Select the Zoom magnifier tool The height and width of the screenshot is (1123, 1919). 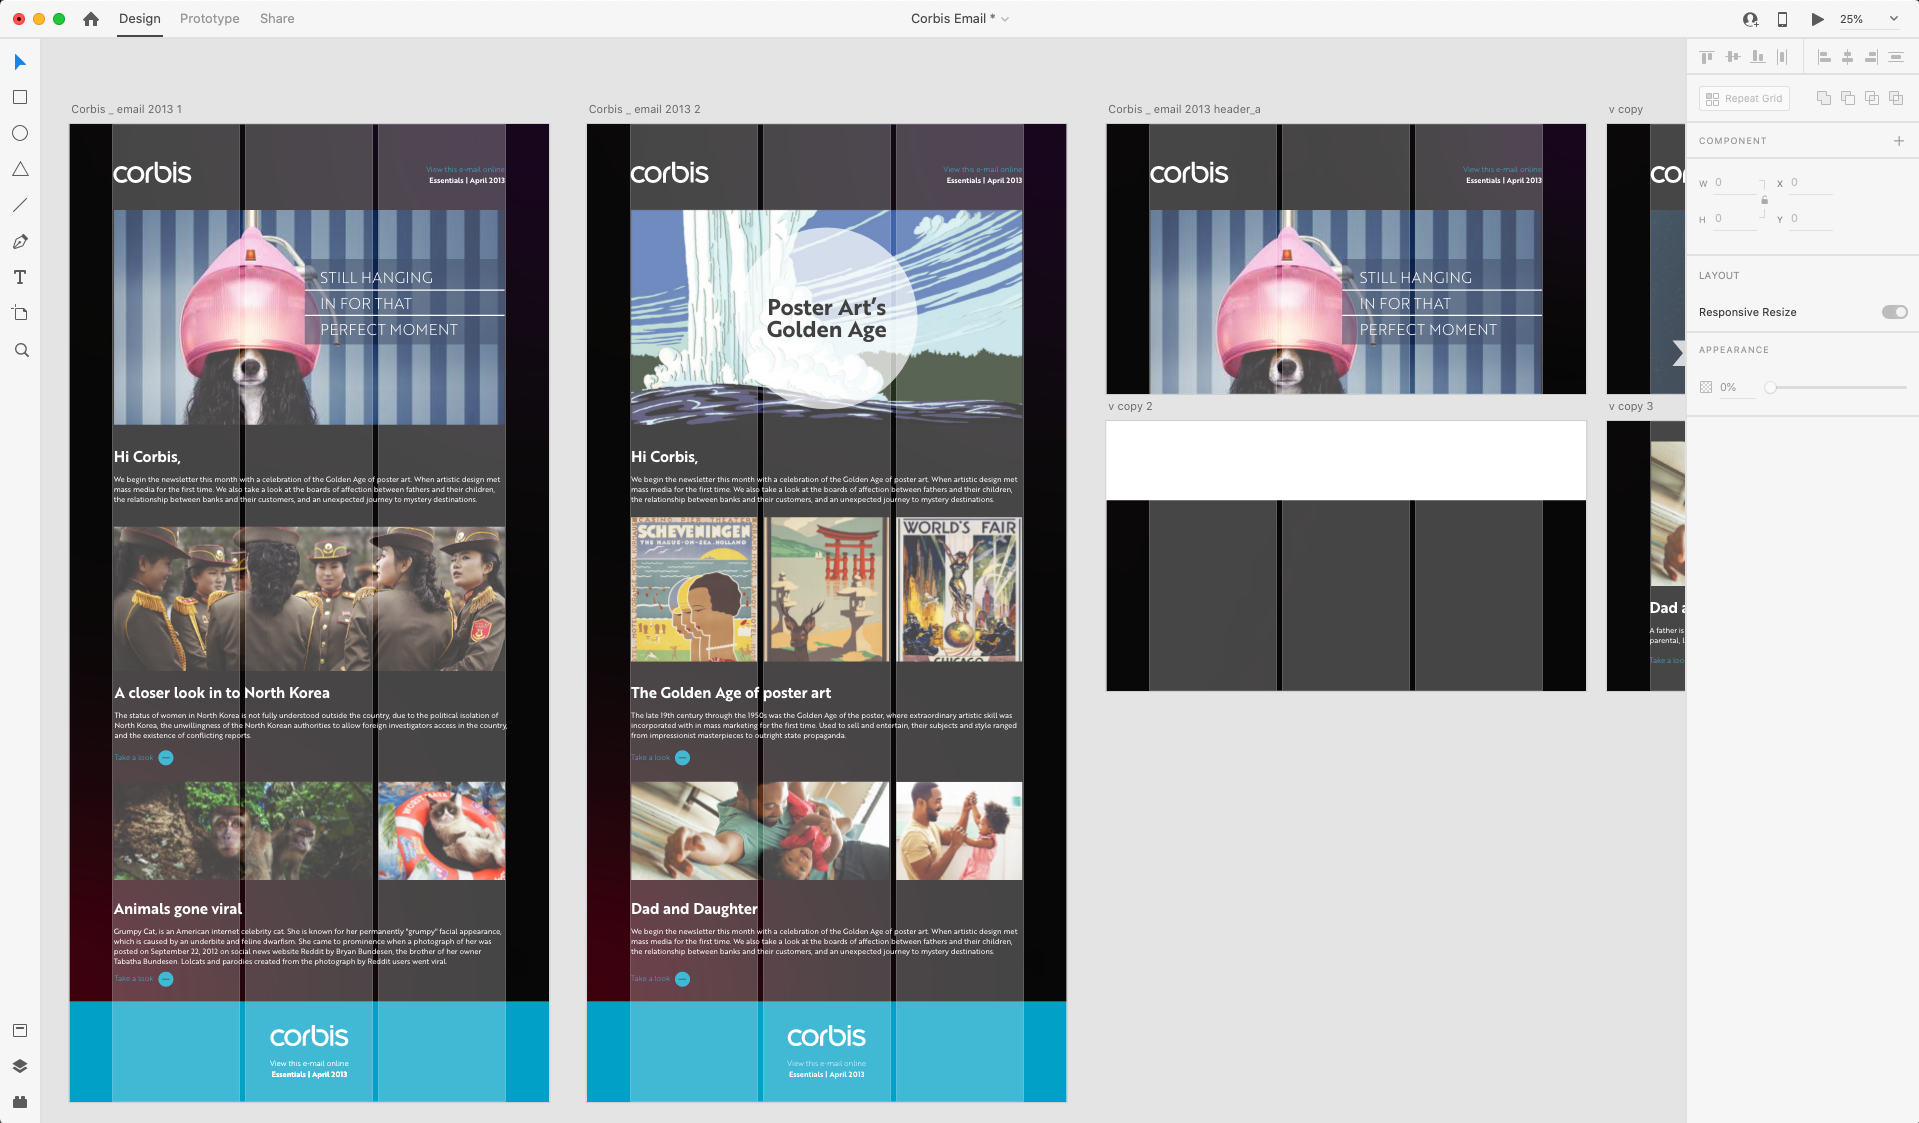21,350
